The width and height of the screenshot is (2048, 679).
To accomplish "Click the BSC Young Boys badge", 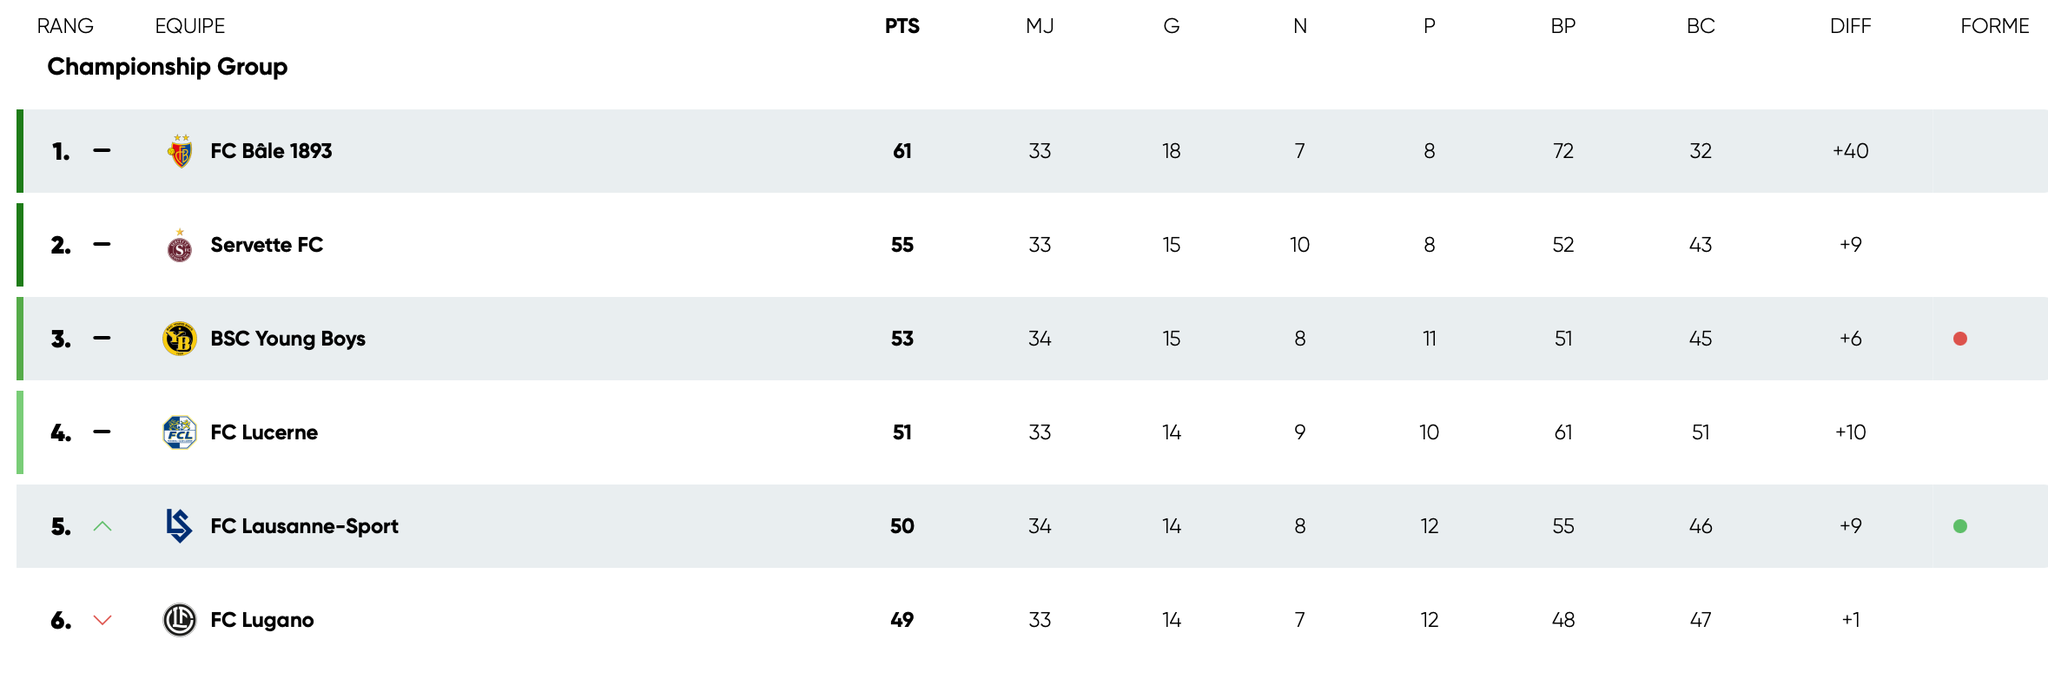I will tap(180, 338).
